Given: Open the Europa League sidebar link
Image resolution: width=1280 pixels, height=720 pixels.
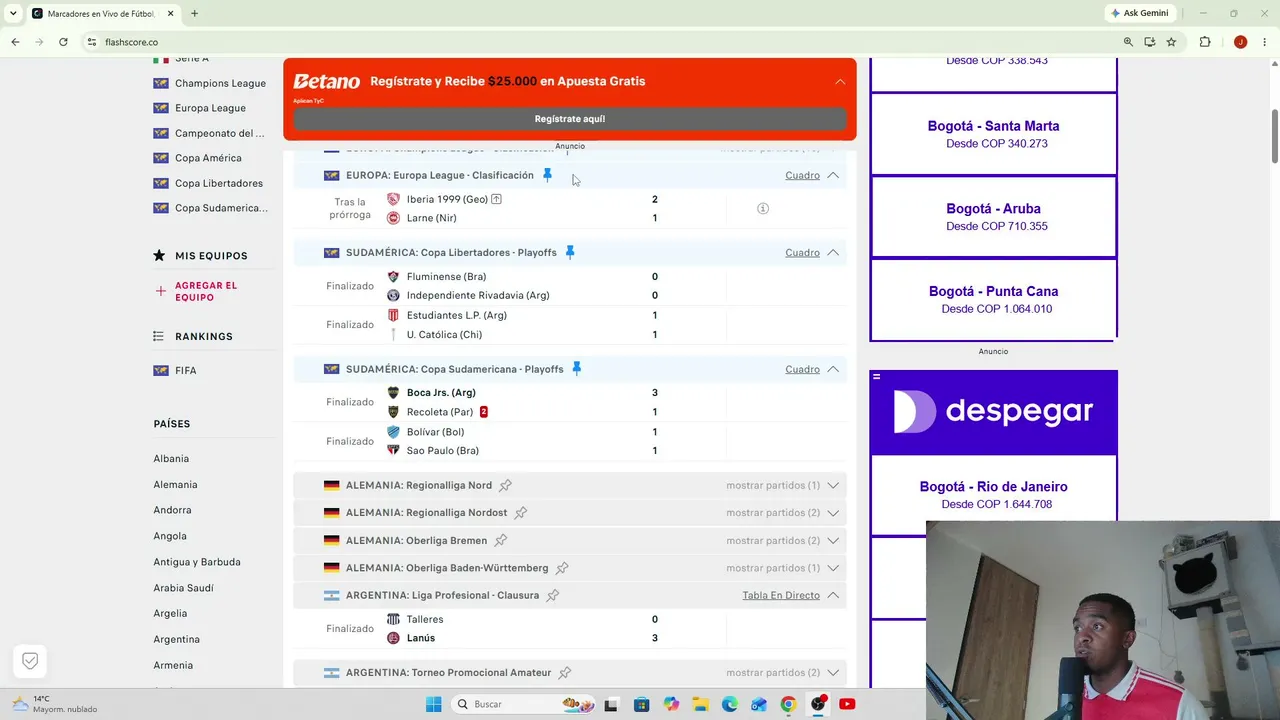Looking at the screenshot, I should pos(210,108).
